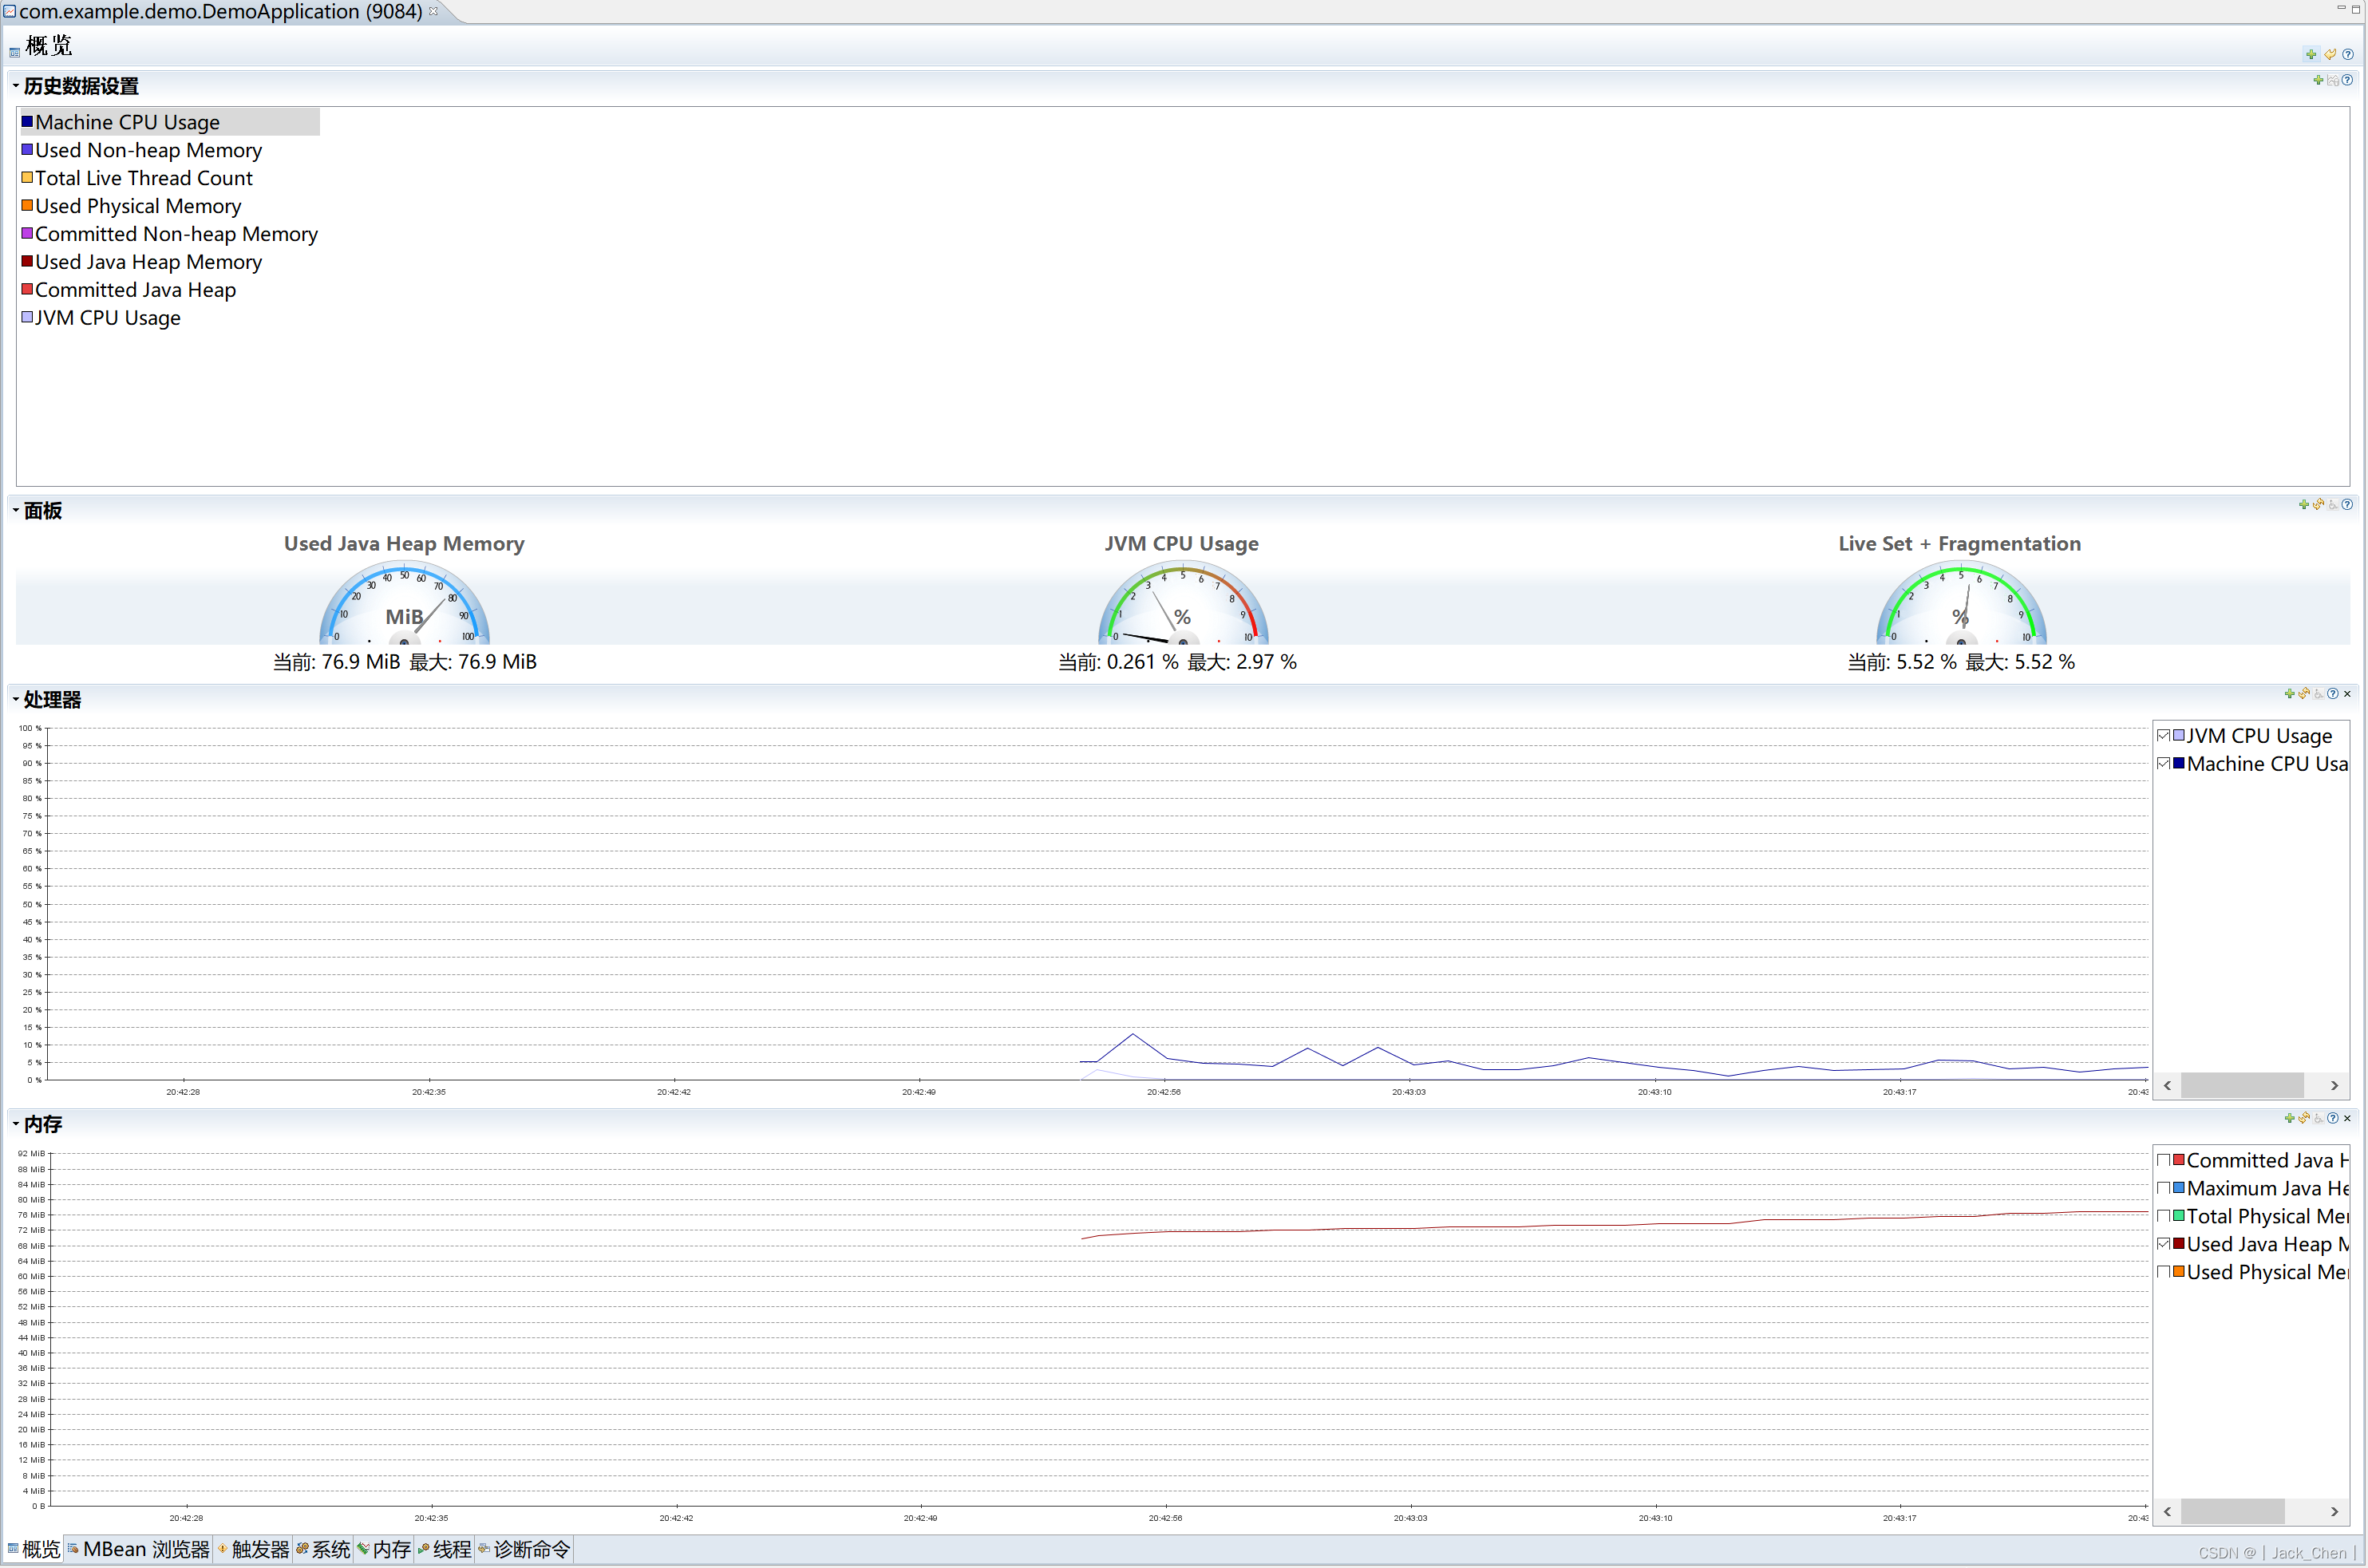2368x1568 pixels.
Task: Collapse the 历史数据设置 section
Action: [16, 86]
